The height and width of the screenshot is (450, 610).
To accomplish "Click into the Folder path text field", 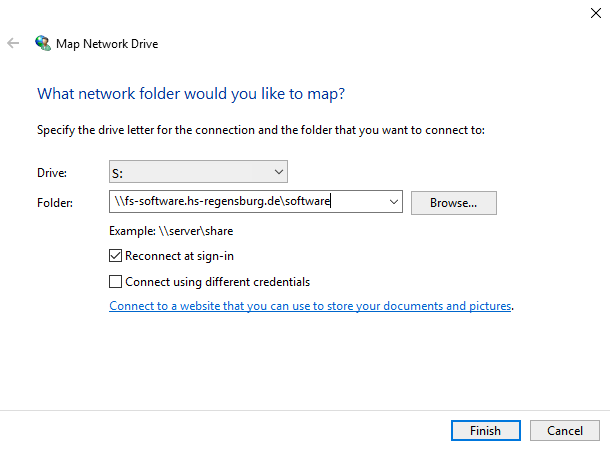I will pos(250,202).
